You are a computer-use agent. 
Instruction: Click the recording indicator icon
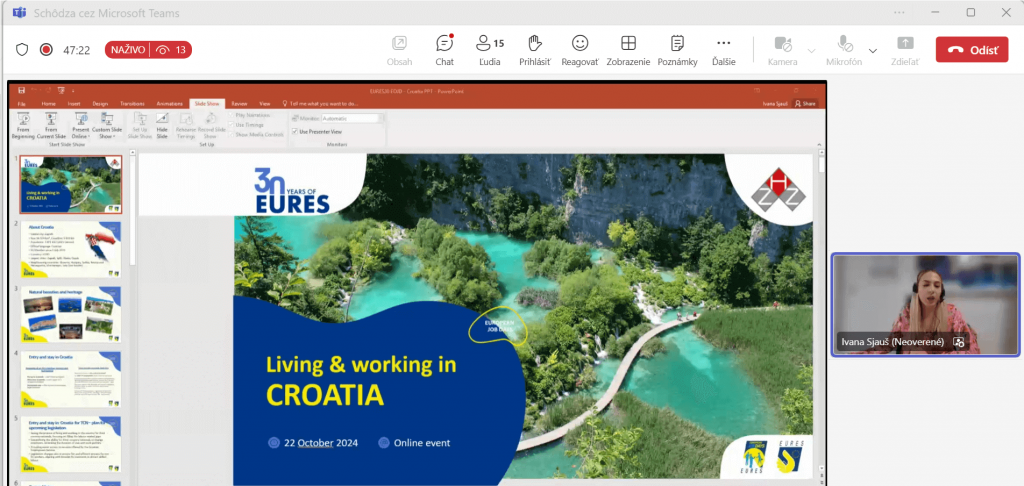(46, 49)
